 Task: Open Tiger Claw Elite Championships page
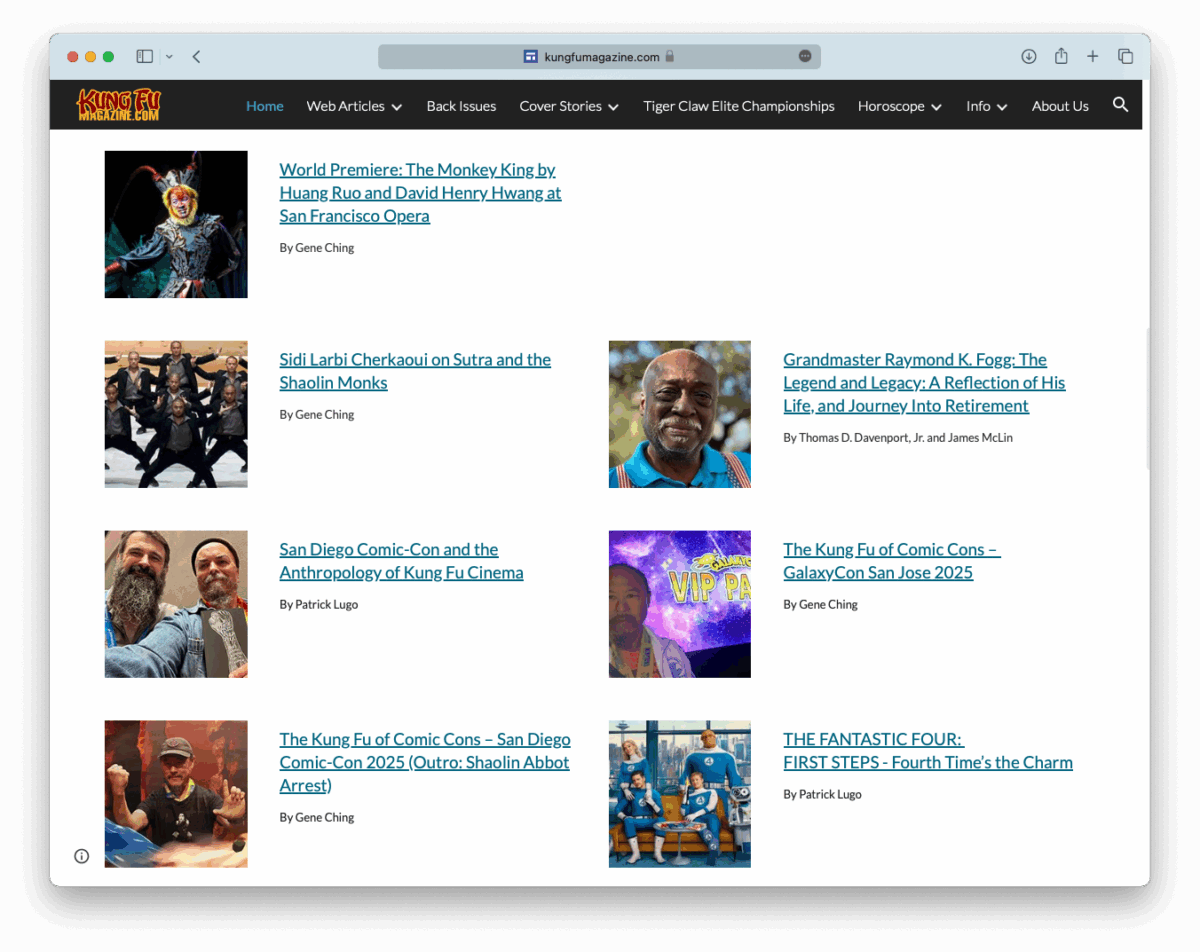(x=738, y=106)
